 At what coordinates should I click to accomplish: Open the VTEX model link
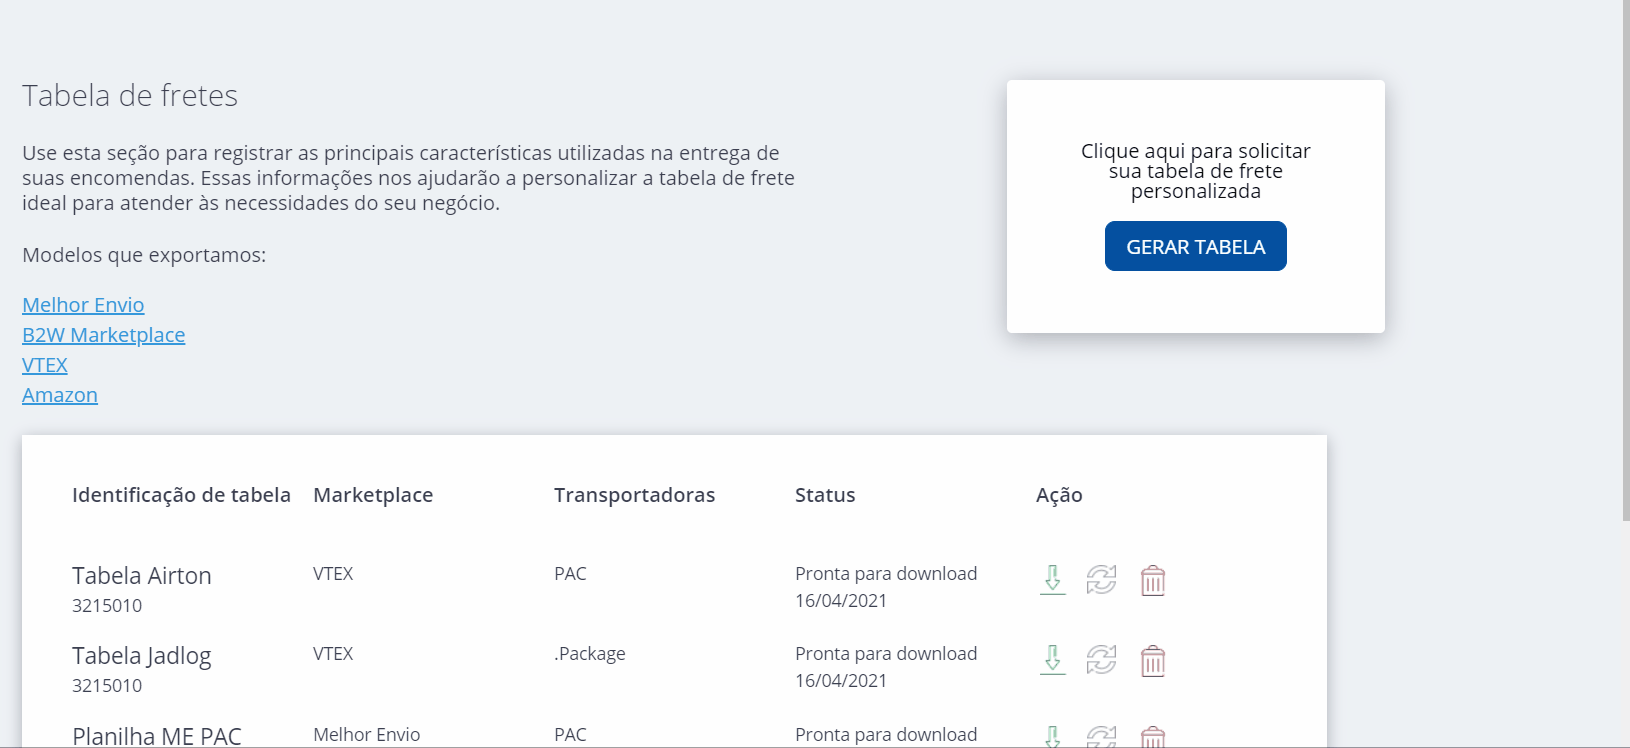tap(45, 365)
